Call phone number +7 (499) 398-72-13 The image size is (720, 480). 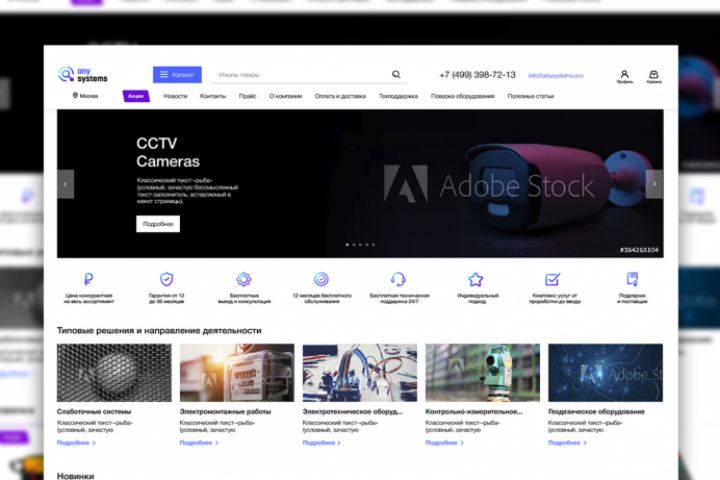pyautogui.click(x=478, y=75)
